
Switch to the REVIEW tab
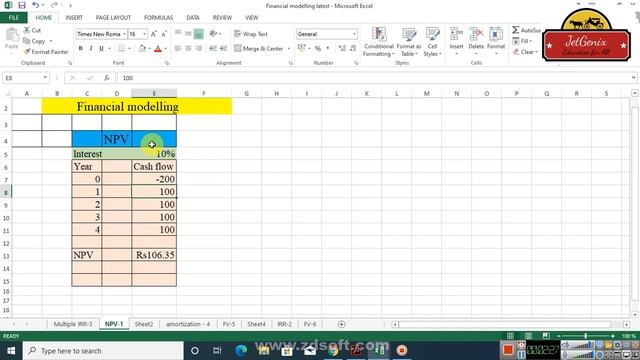click(222, 18)
